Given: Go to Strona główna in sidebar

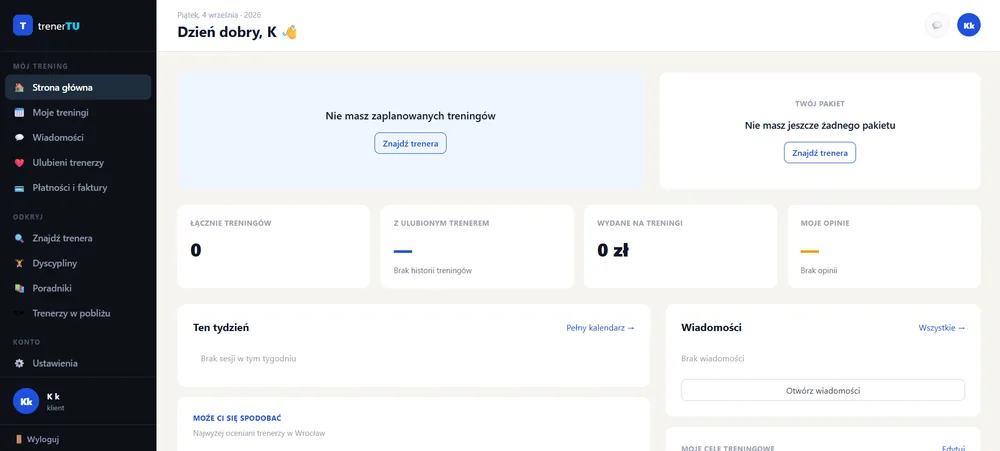Looking at the screenshot, I should tap(78, 87).
